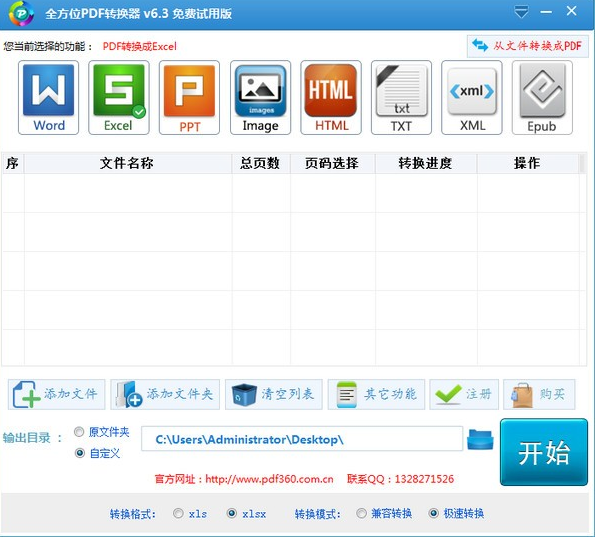Viewport: 595px width, 538px height.
Task: Select the xls format radio button
Action: tap(178, 513)
